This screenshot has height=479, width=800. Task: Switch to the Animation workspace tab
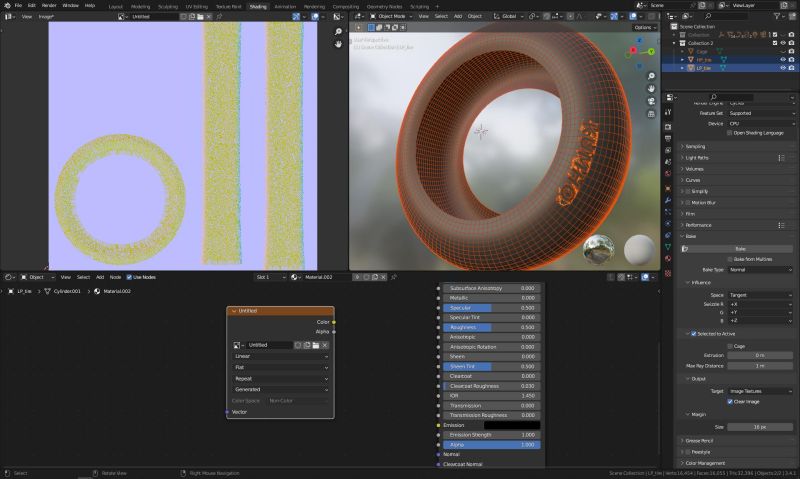pyautogui.click(x=285, y=7)
